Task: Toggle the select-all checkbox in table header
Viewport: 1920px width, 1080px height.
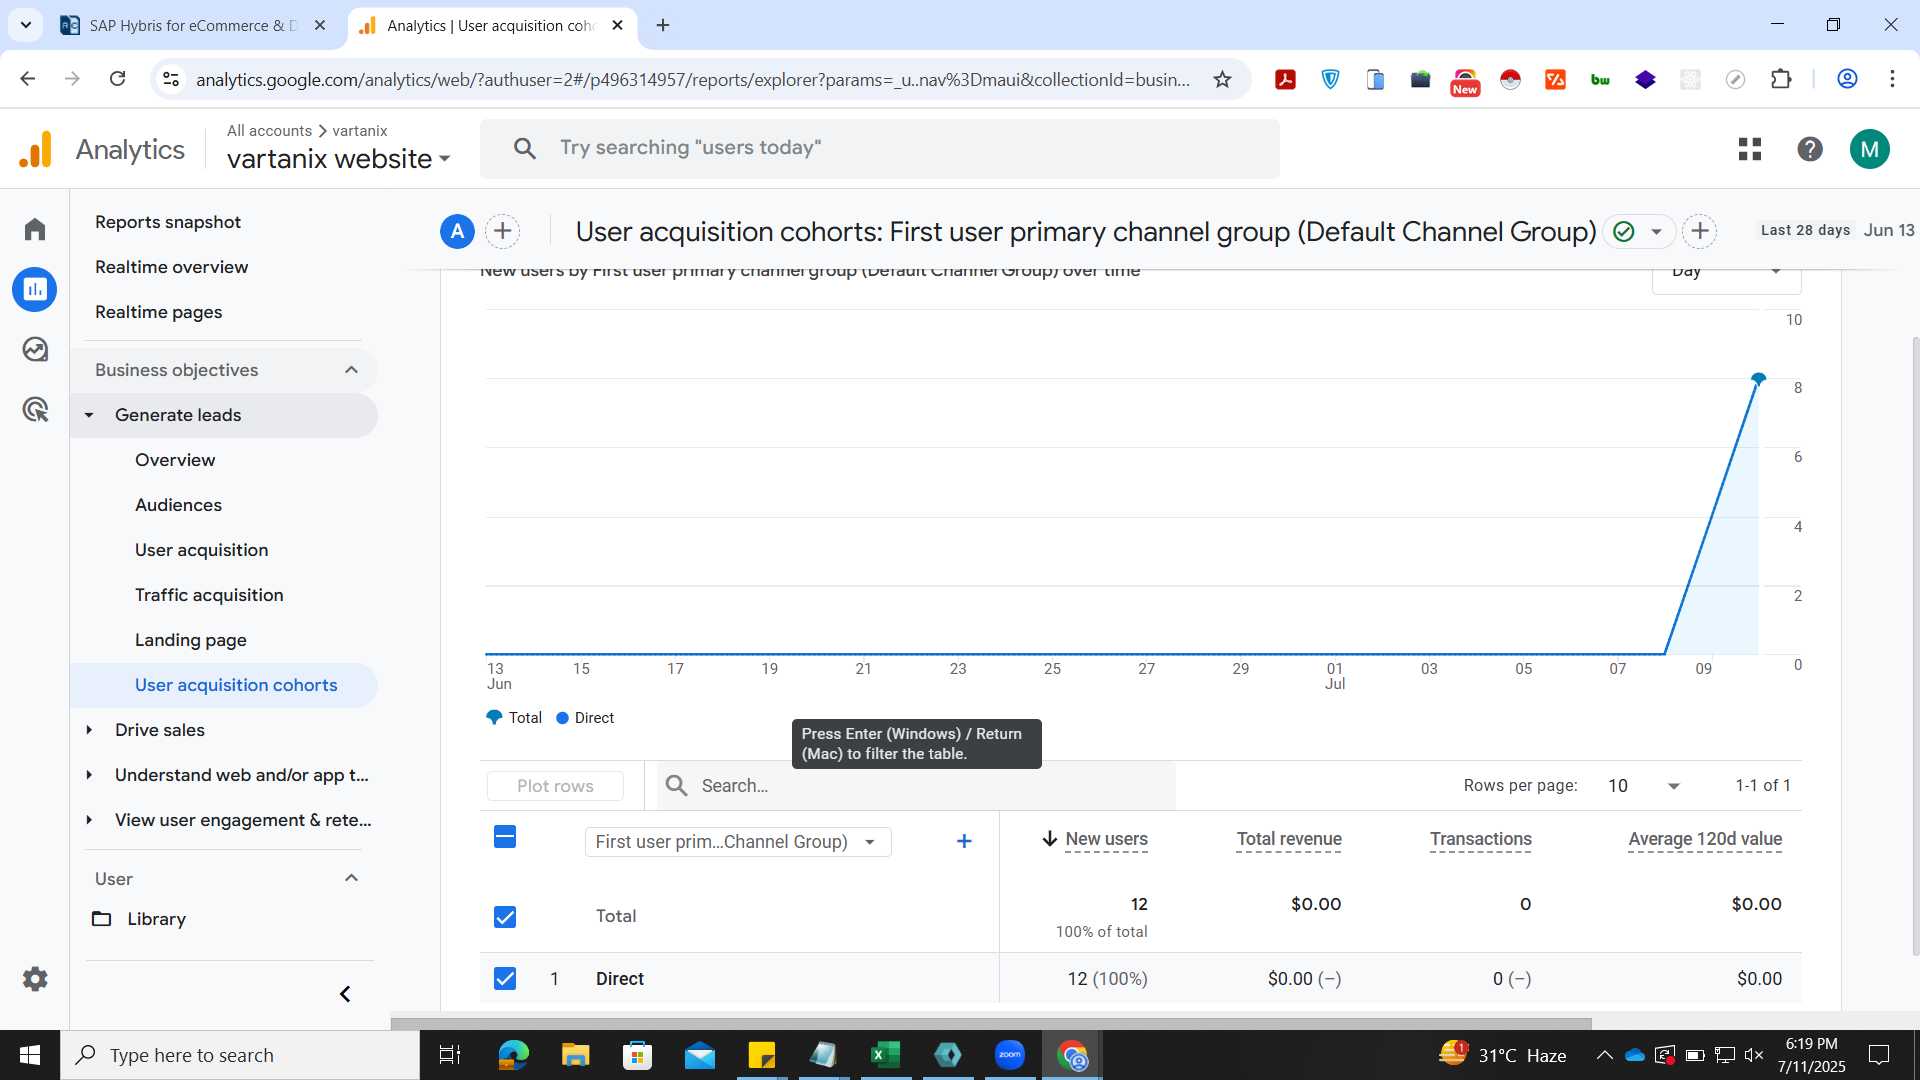Action: click(x=505, y=838)
